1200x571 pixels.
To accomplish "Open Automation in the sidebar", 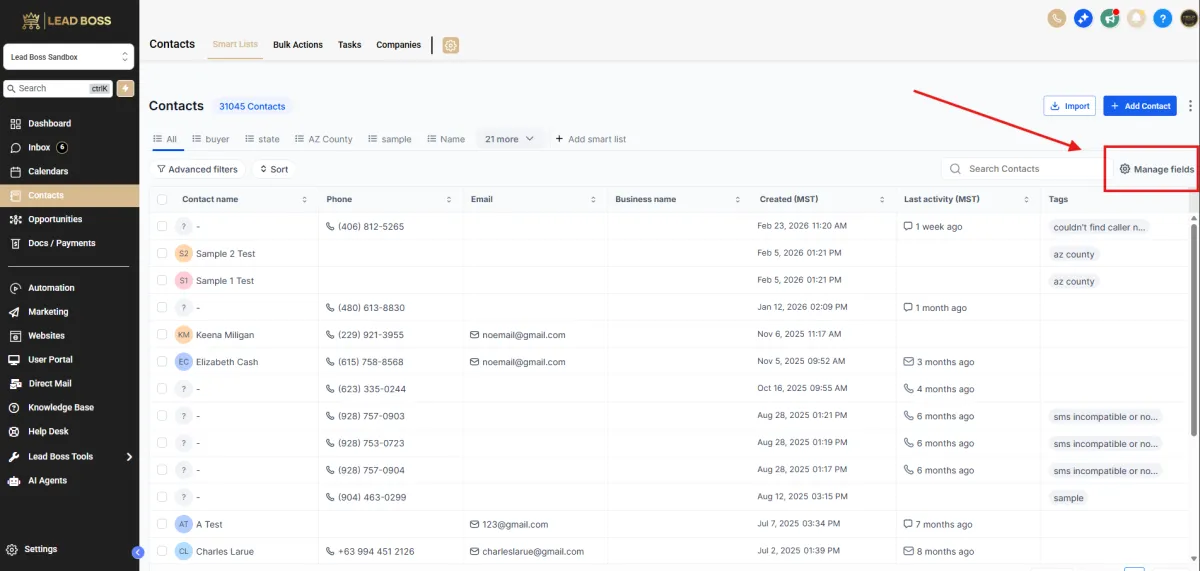I will point(51,288).
